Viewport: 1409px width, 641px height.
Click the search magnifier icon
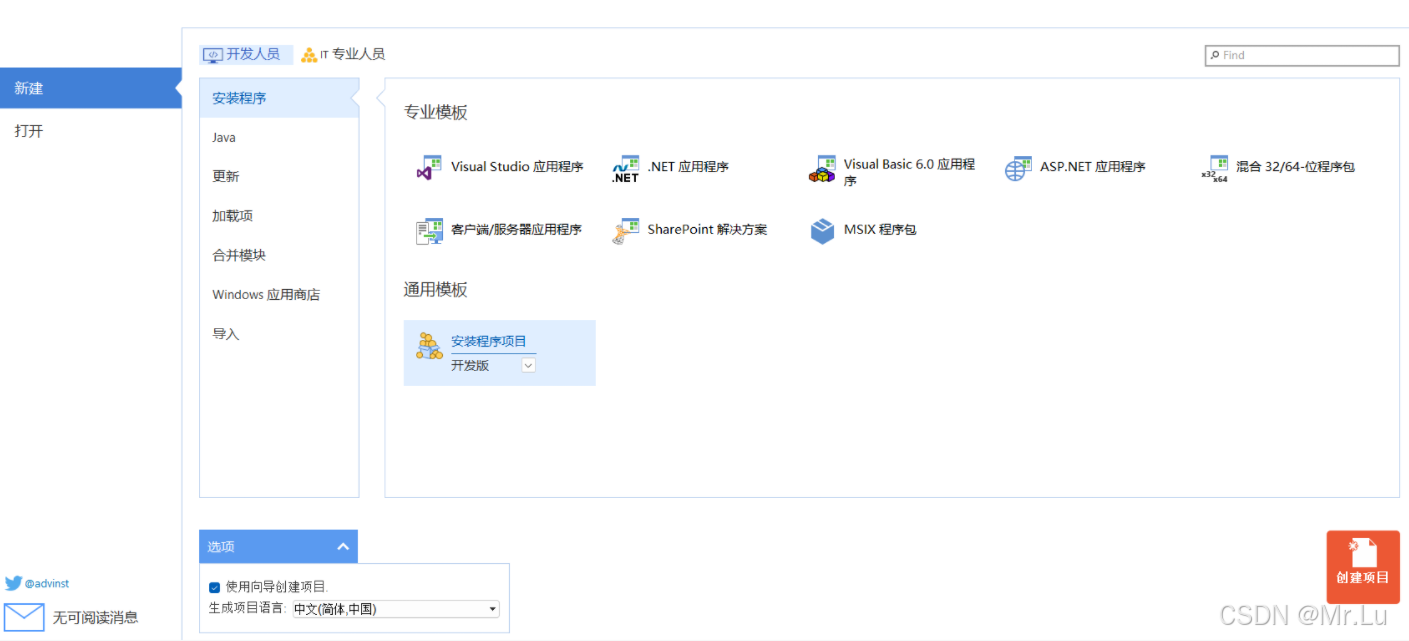pyautogui.click(x=1215, y=55)
